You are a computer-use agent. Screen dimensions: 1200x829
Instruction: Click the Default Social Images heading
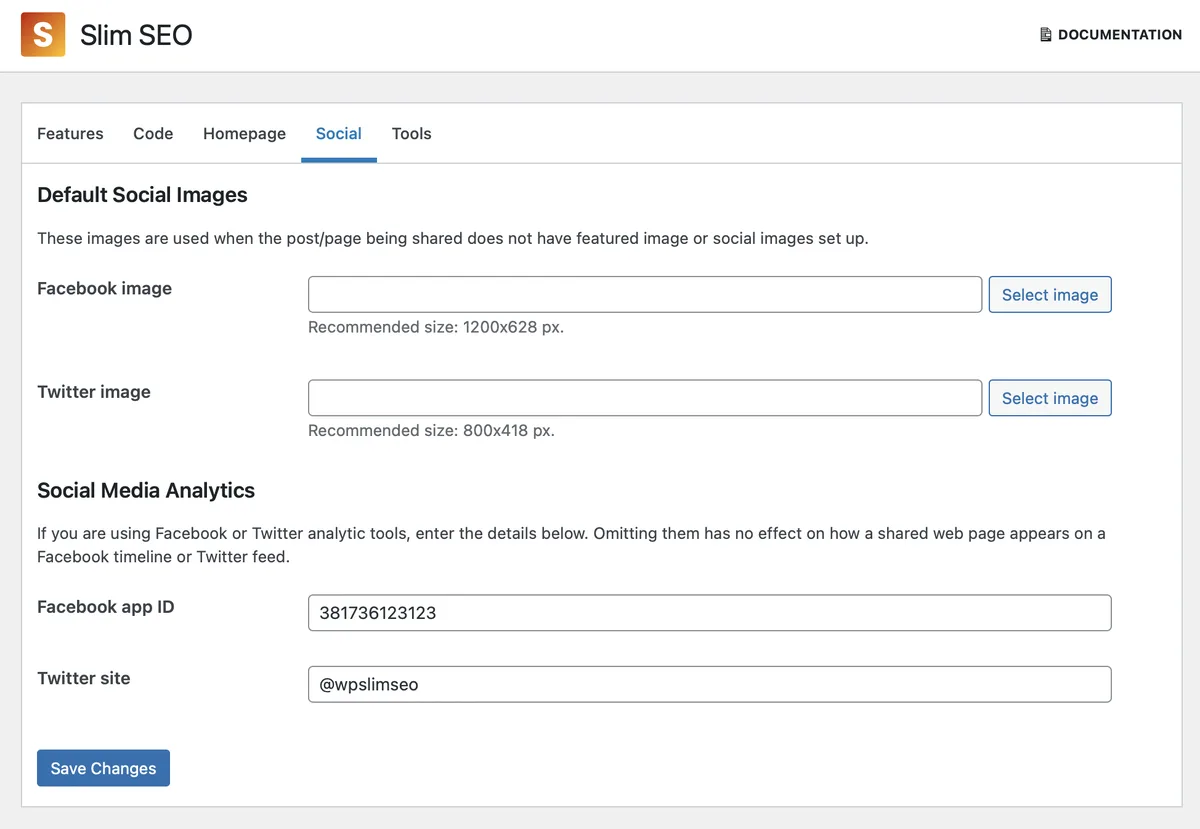(x=142, y=195)
